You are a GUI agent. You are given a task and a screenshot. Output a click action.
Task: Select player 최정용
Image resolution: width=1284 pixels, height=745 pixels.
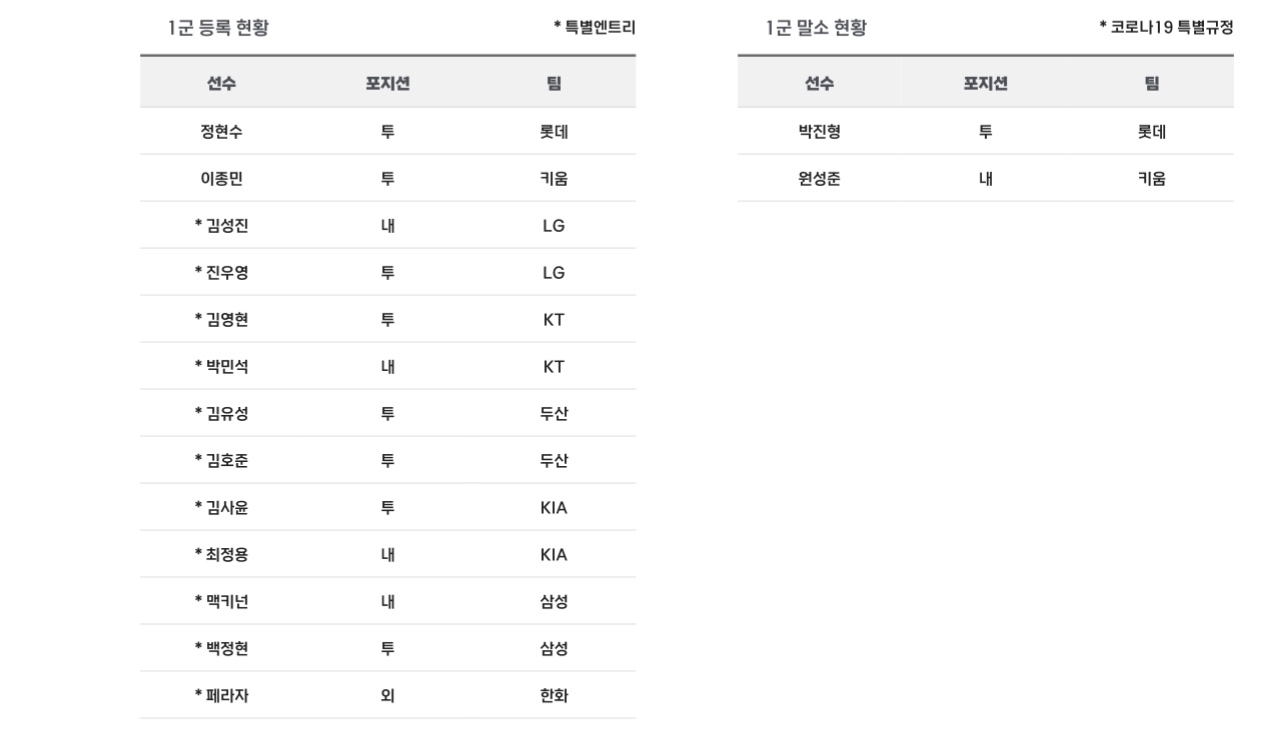coord(221,554)
